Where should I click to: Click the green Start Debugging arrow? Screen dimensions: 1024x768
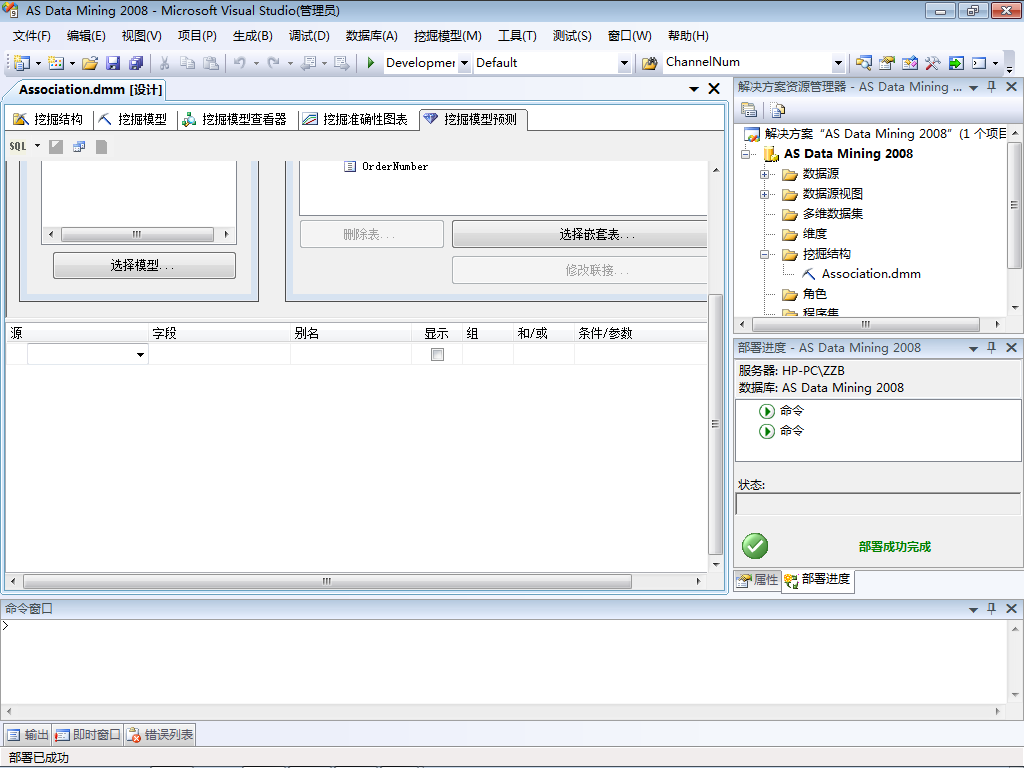click(x=370, y=63)
